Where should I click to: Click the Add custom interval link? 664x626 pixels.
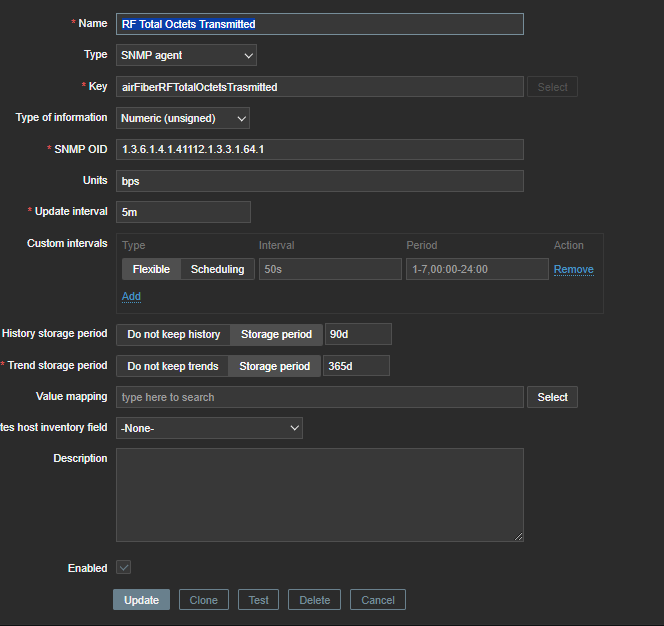pos(131,297)
